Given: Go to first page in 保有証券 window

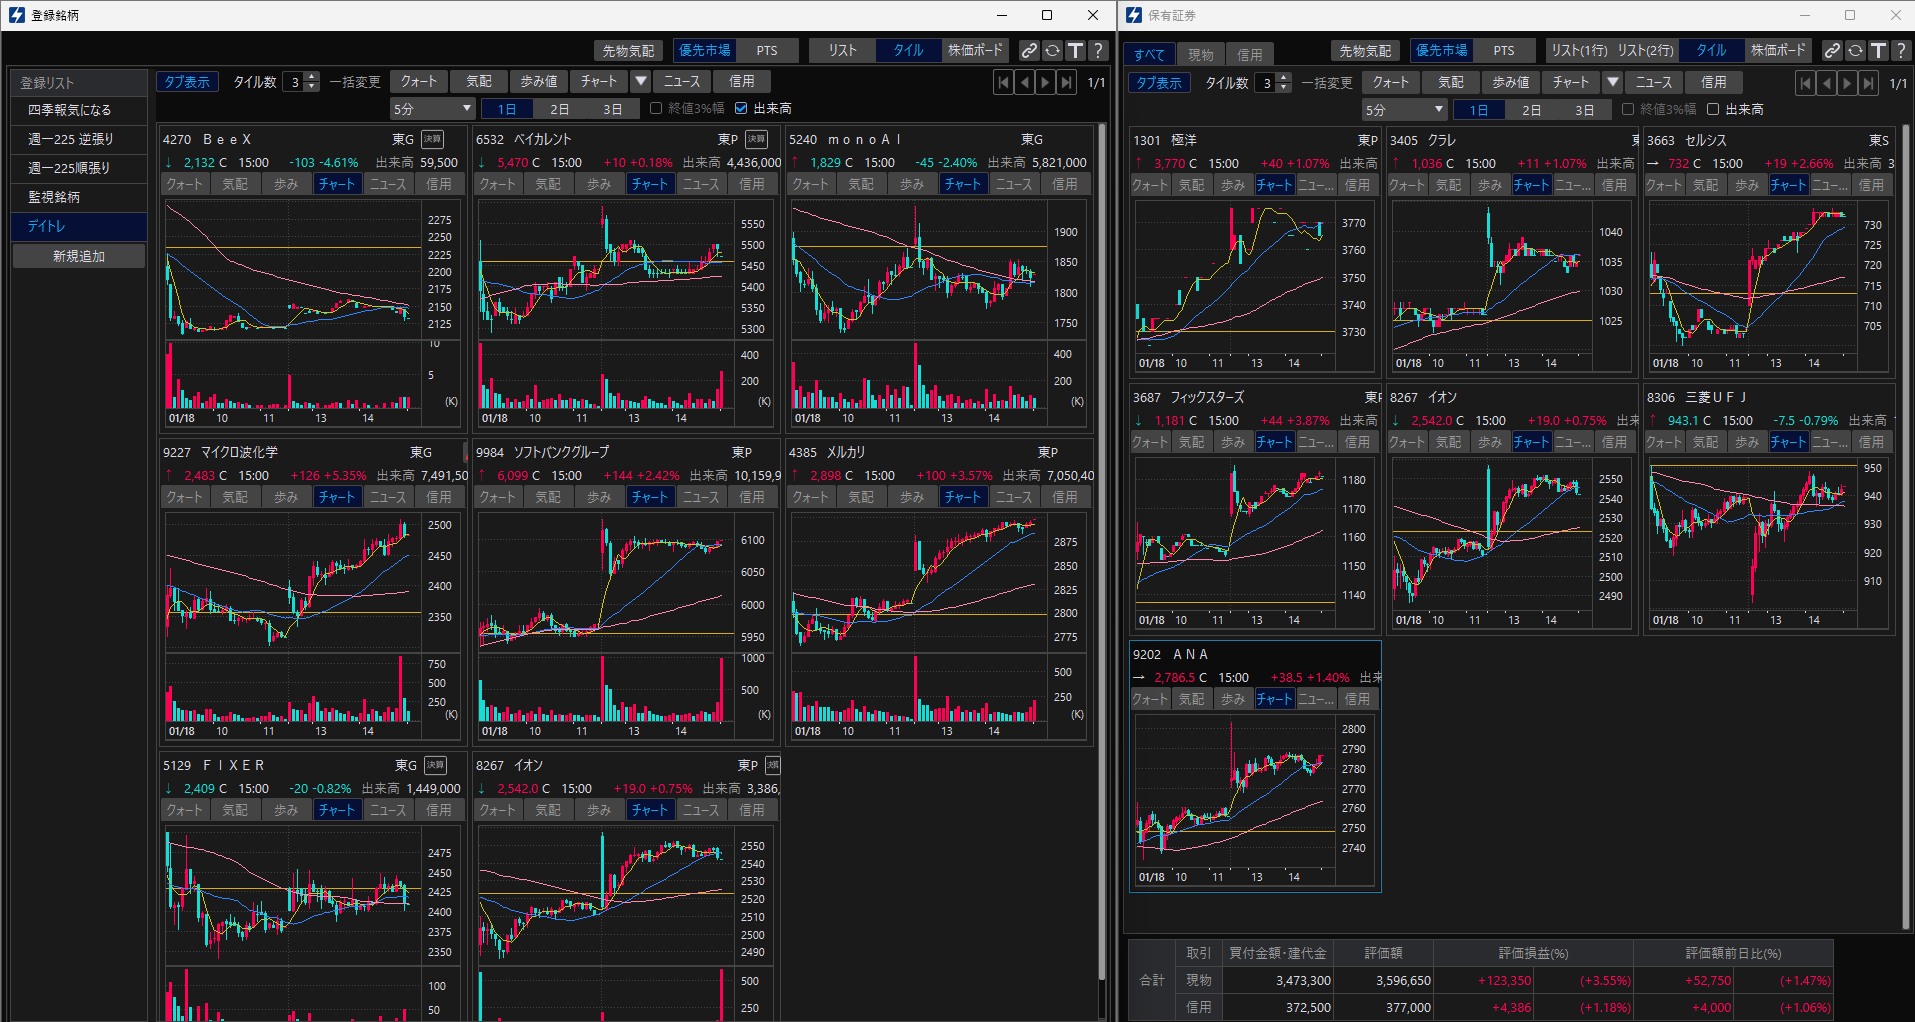Looking at the screenshot, I should tap(1805, 83).
